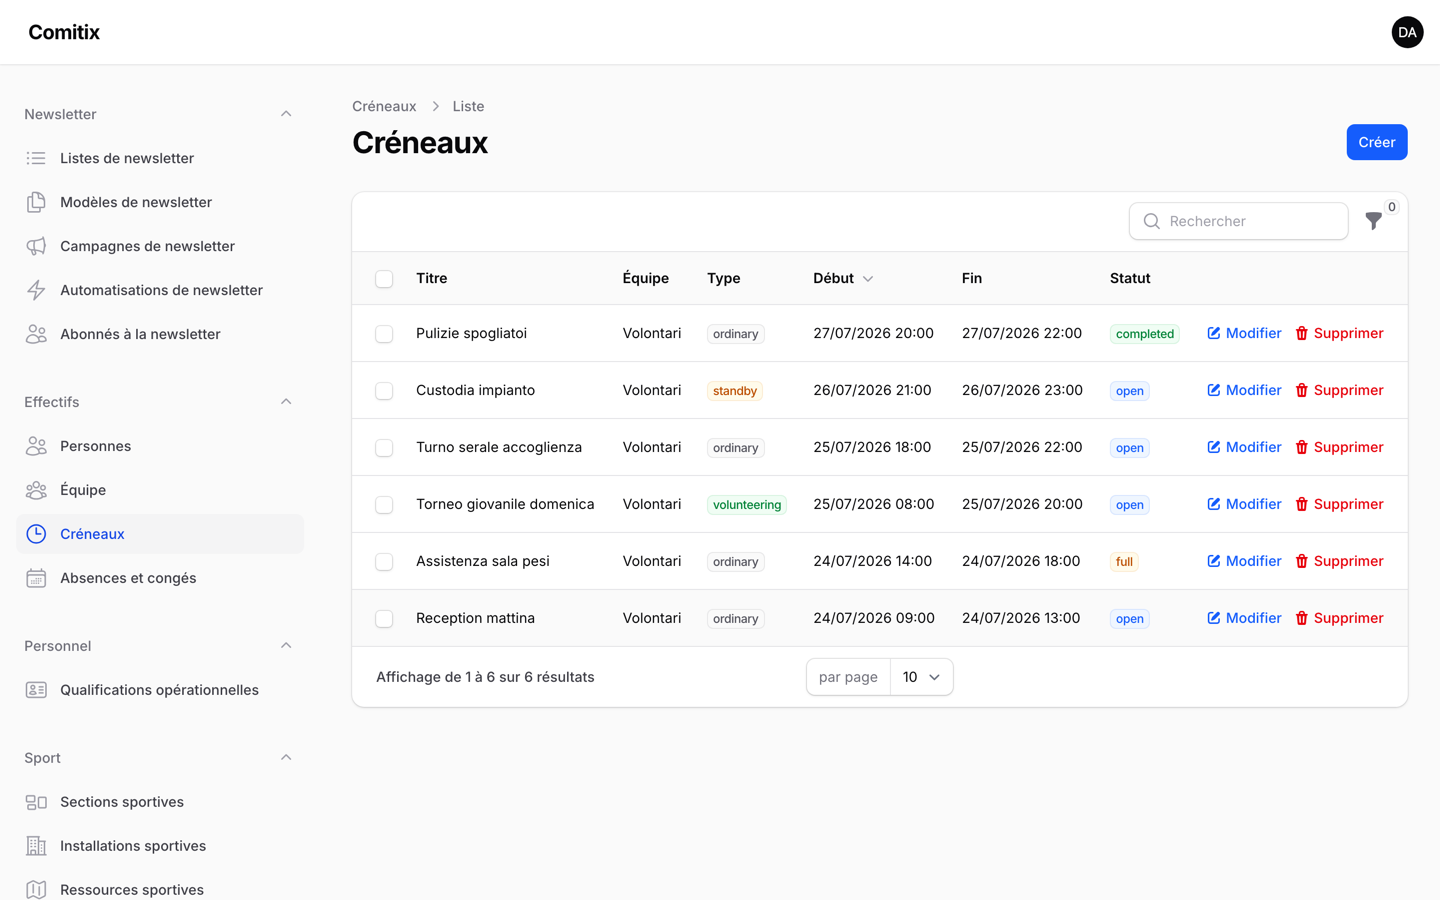
Task: Click the Personnes people icon
Action: pyautogui.click(x=36, y=446)
